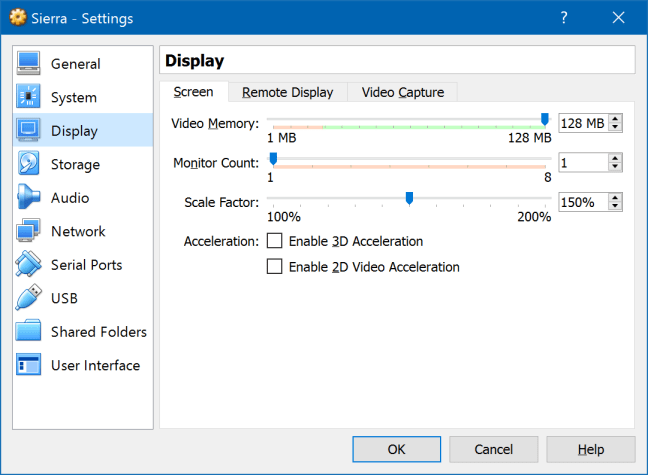
Task: Increase Video Memory with spinner up arrow
Action: 615,119
